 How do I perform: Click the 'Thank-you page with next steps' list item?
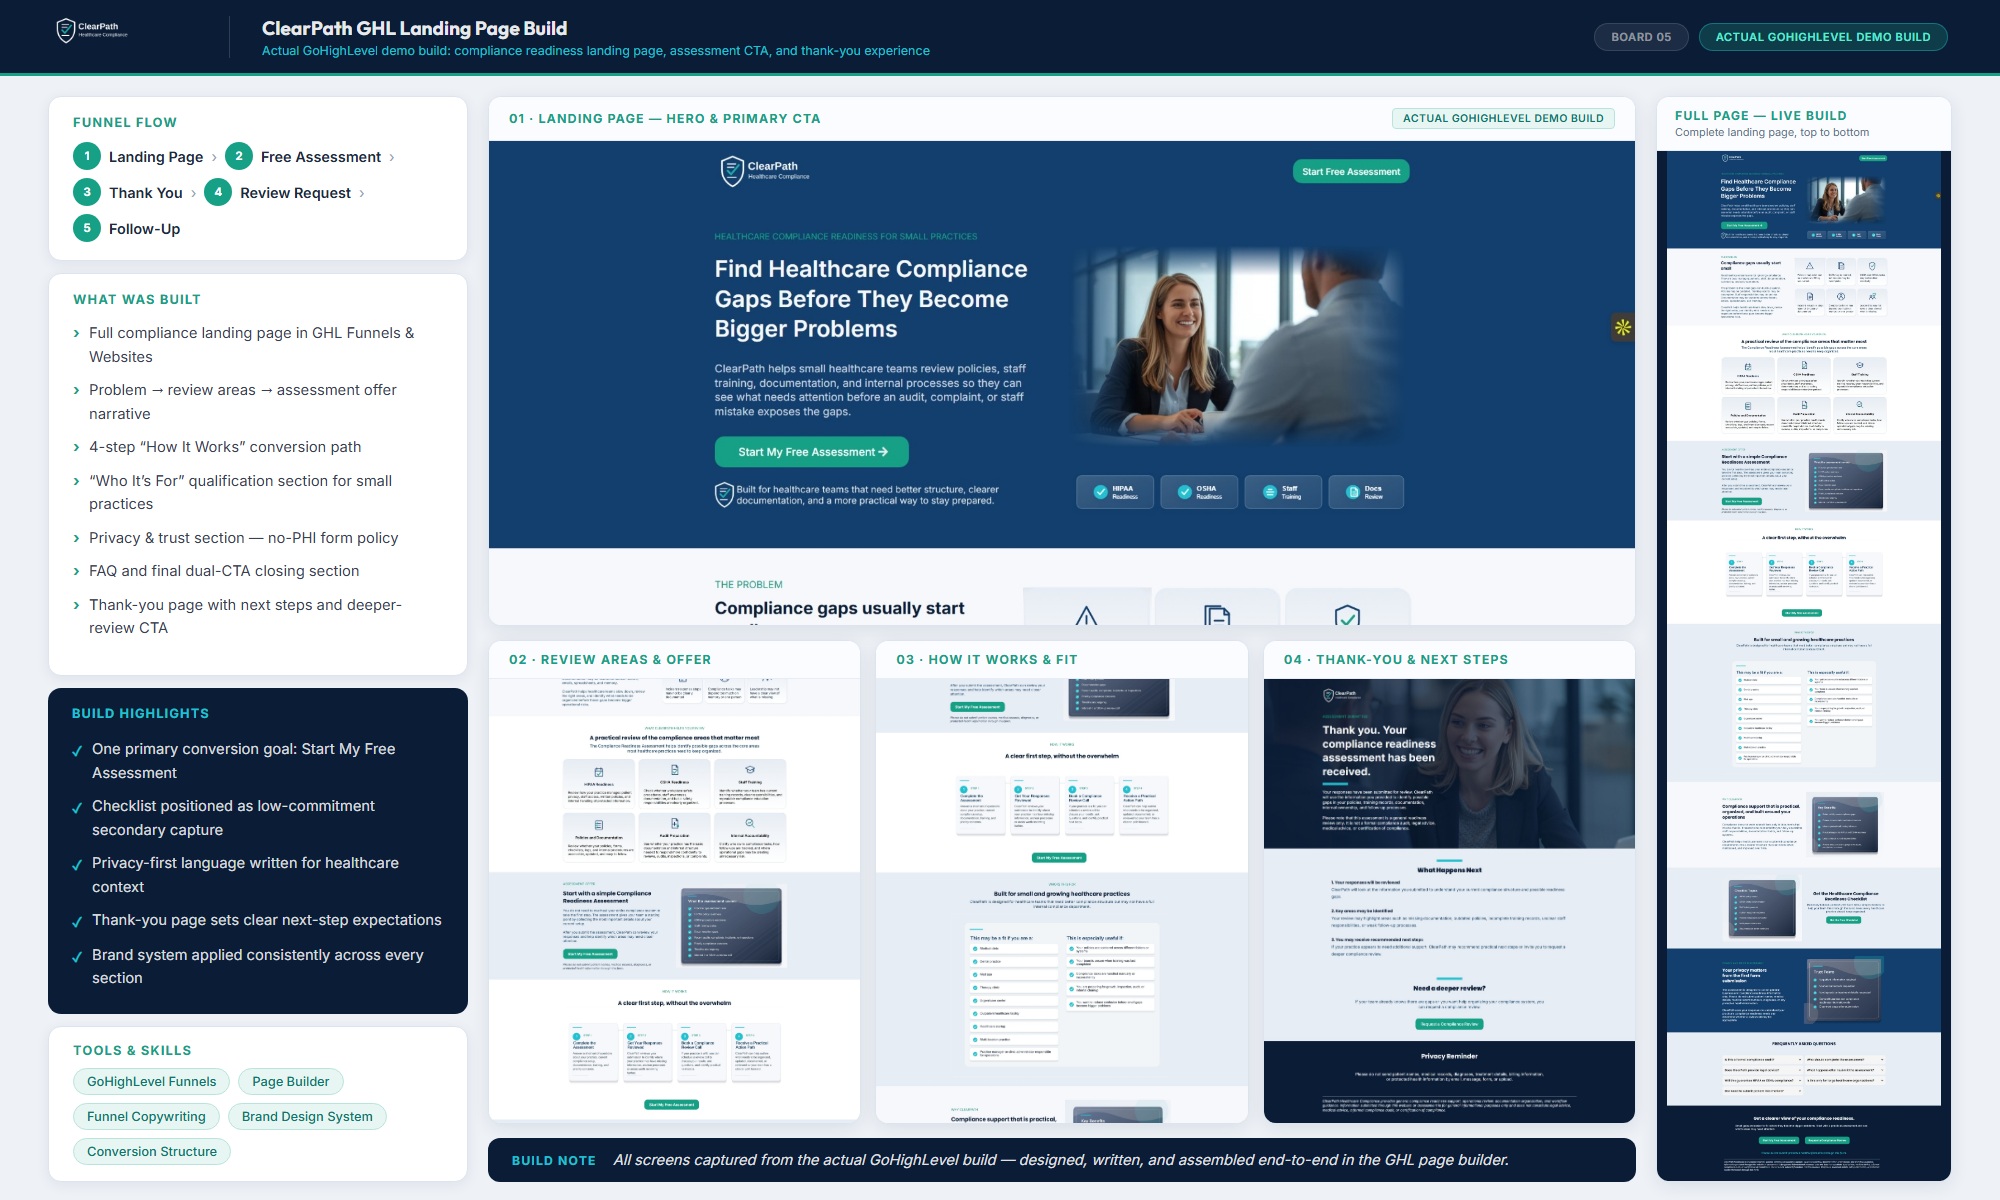[245, 616]
